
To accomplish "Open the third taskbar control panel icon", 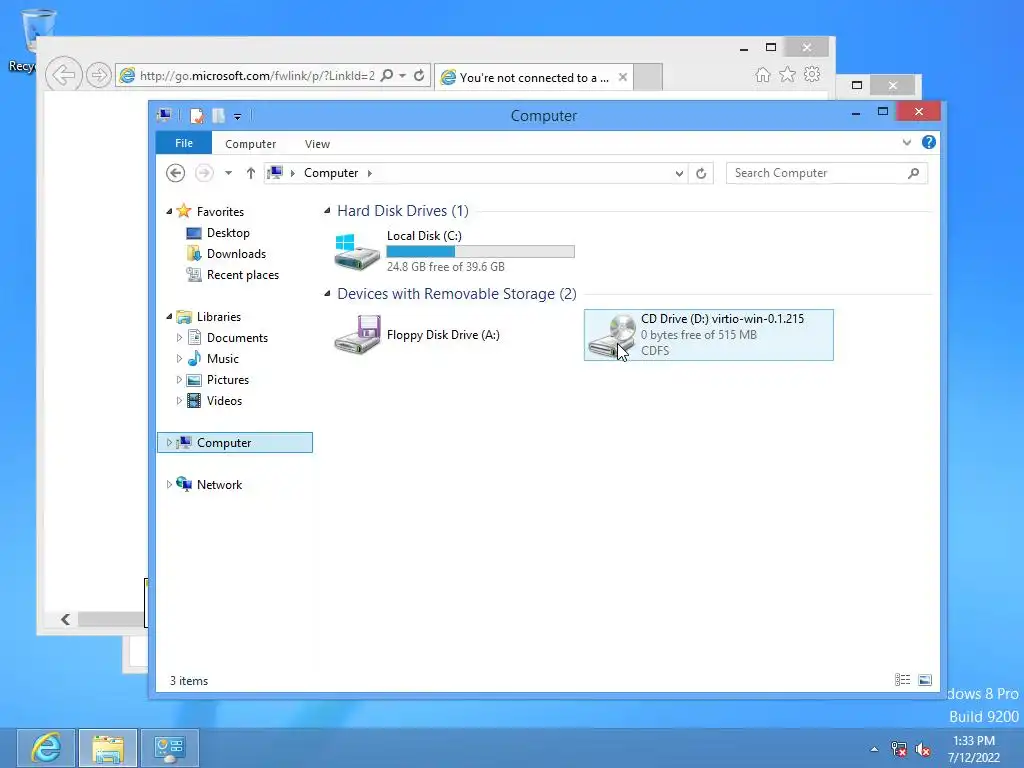I will pos(170,748).
